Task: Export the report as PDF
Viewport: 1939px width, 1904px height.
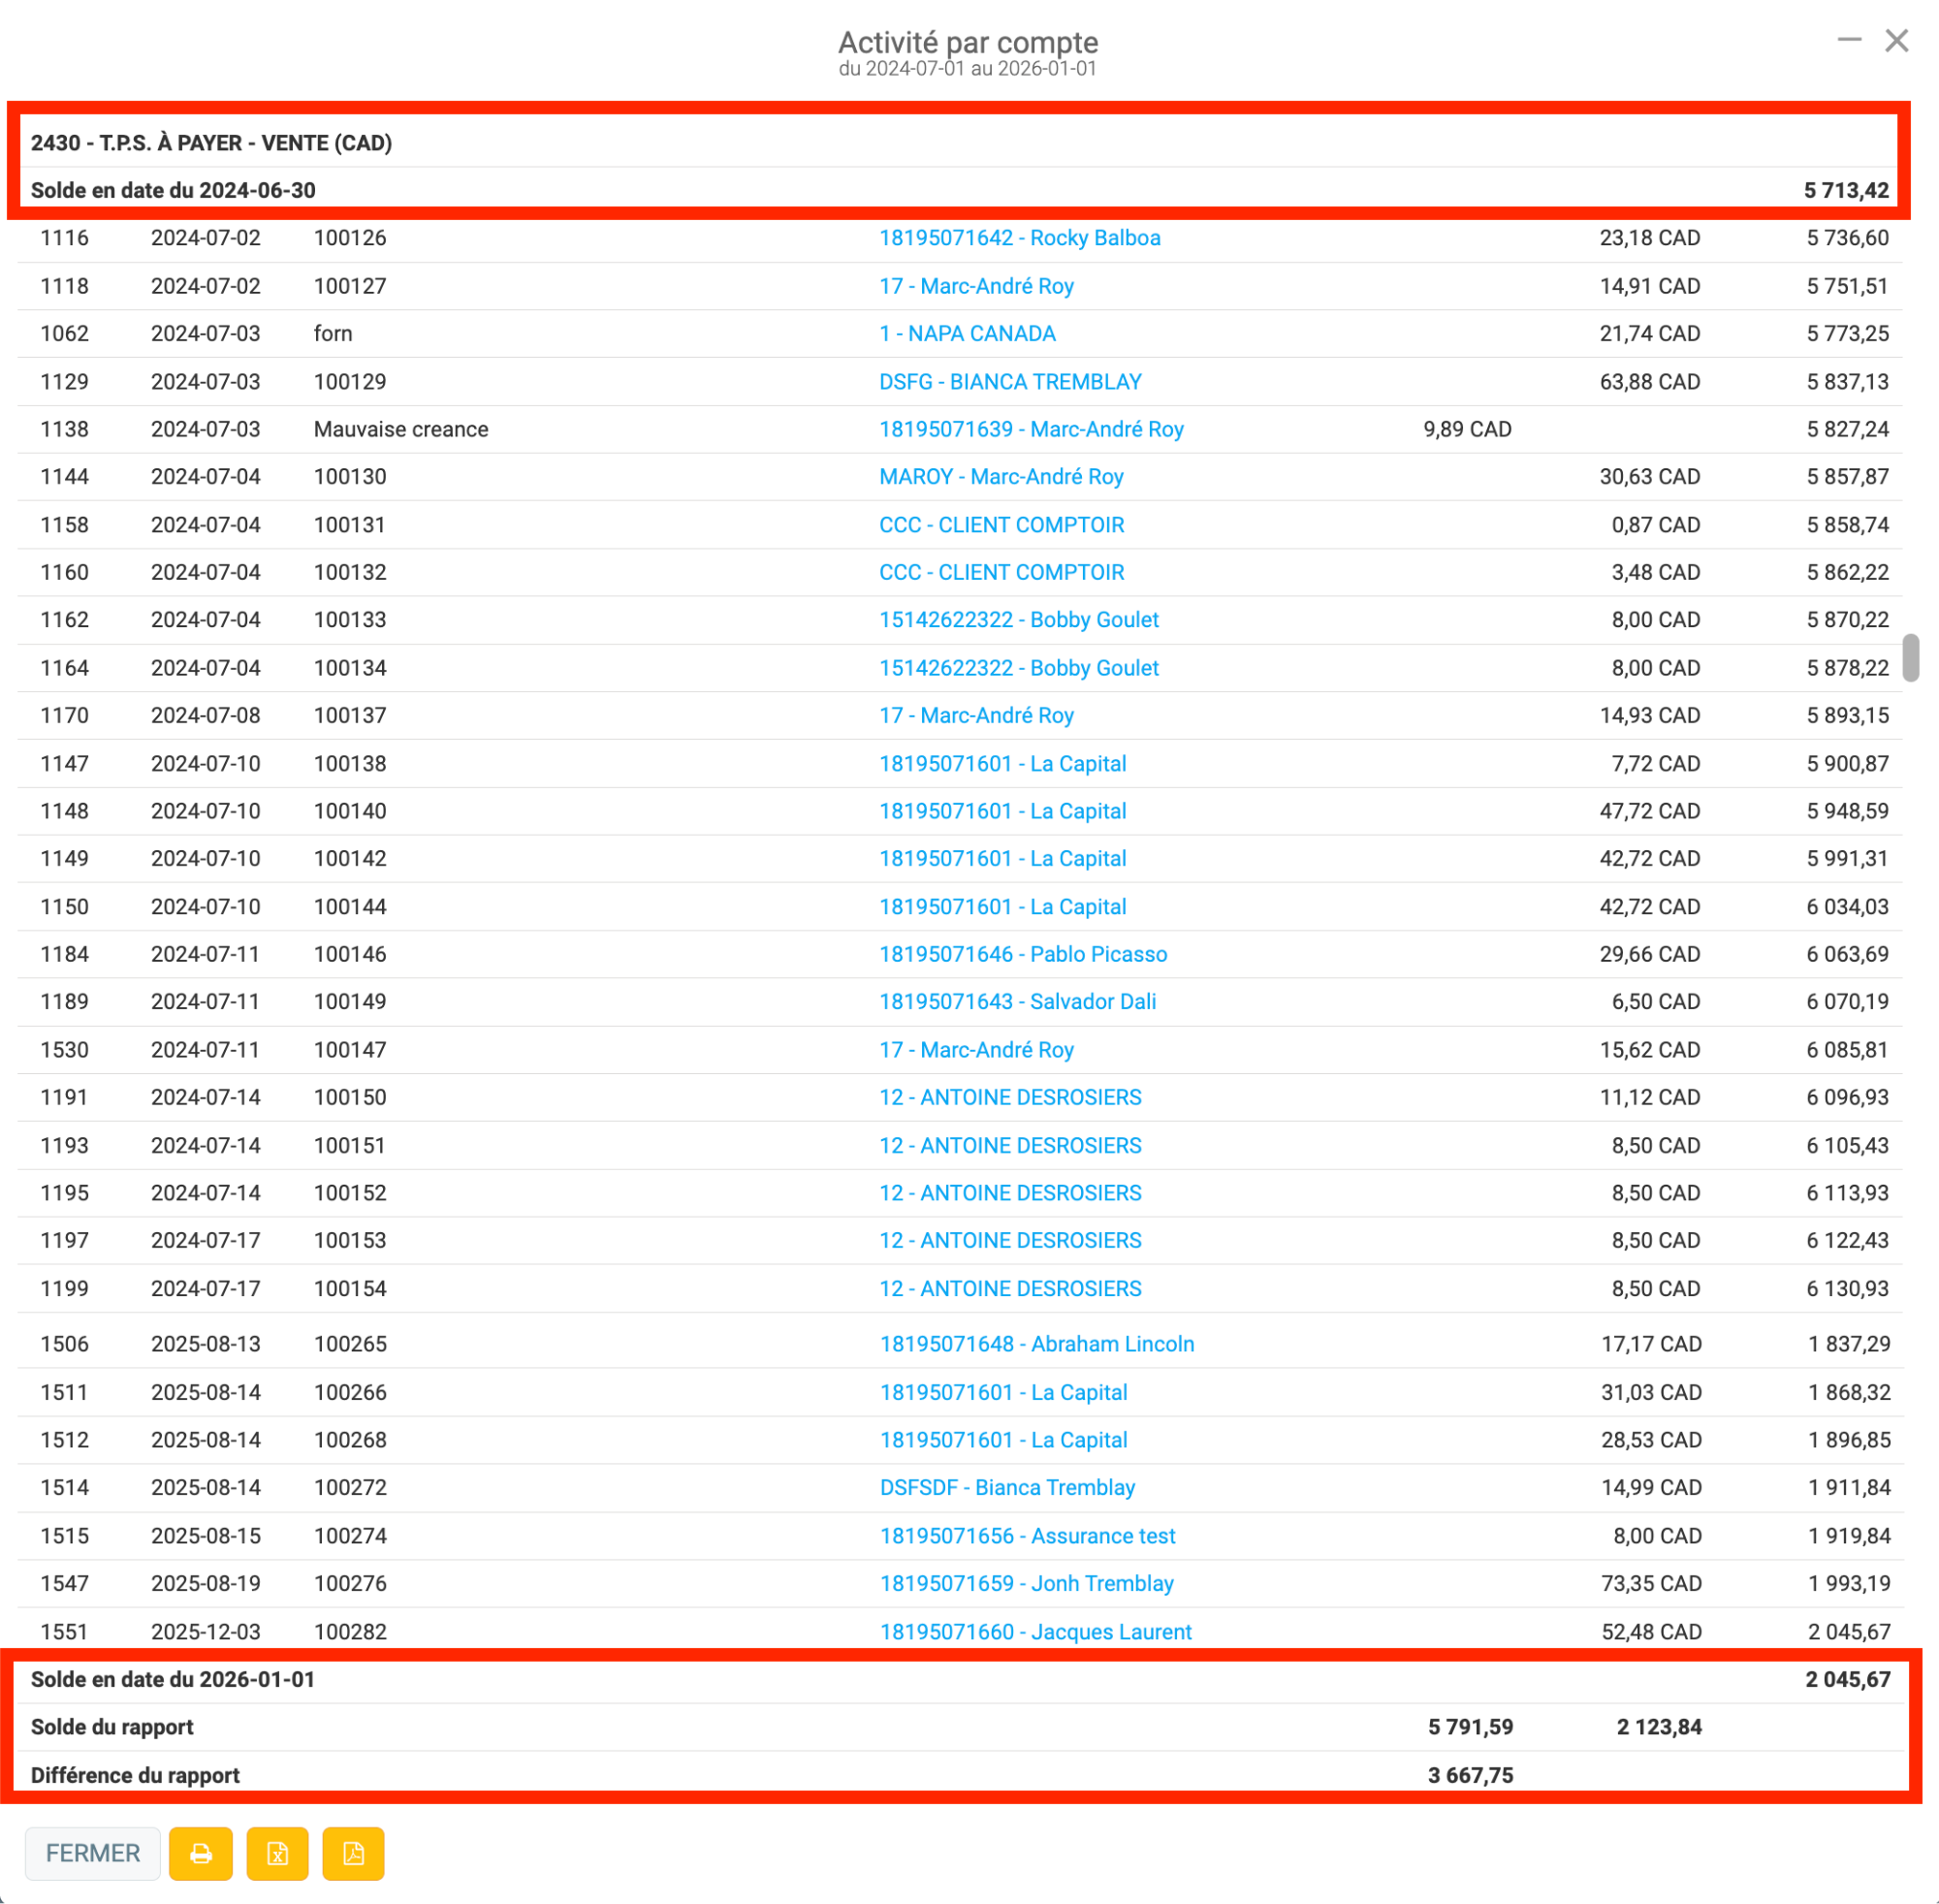Action: tap(353, 1853)
